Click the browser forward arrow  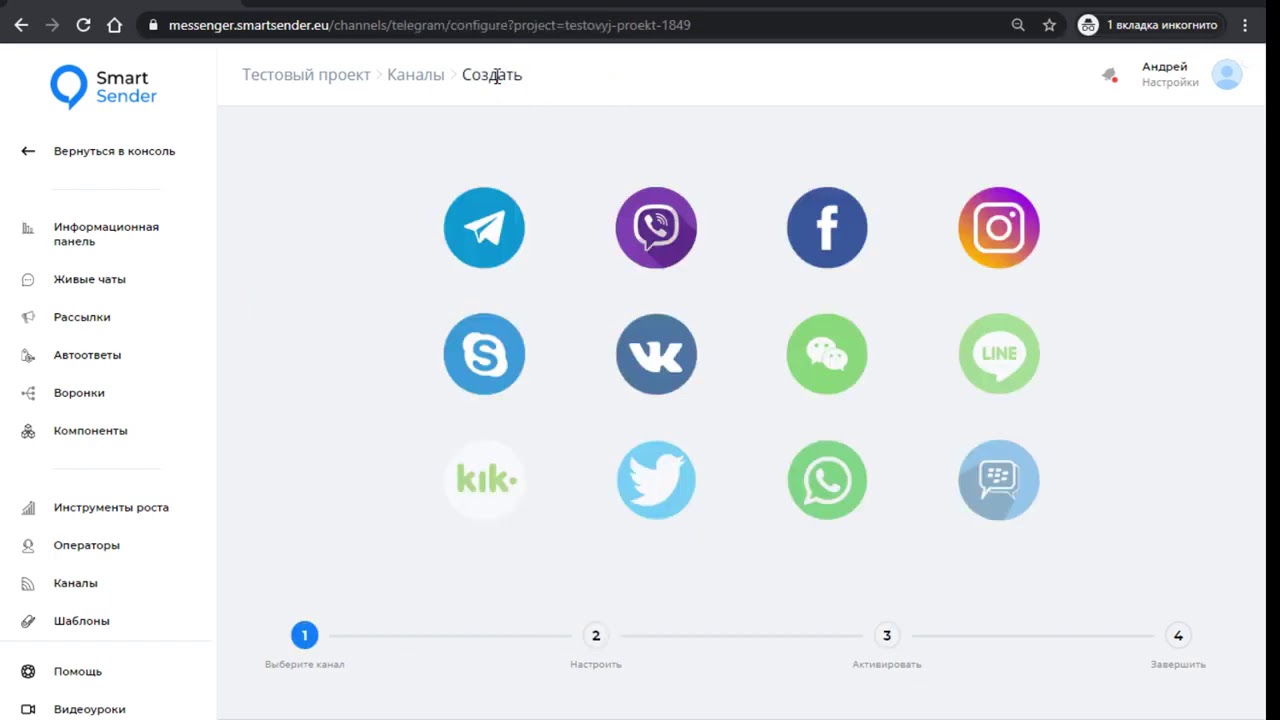(x=52, y=25)
